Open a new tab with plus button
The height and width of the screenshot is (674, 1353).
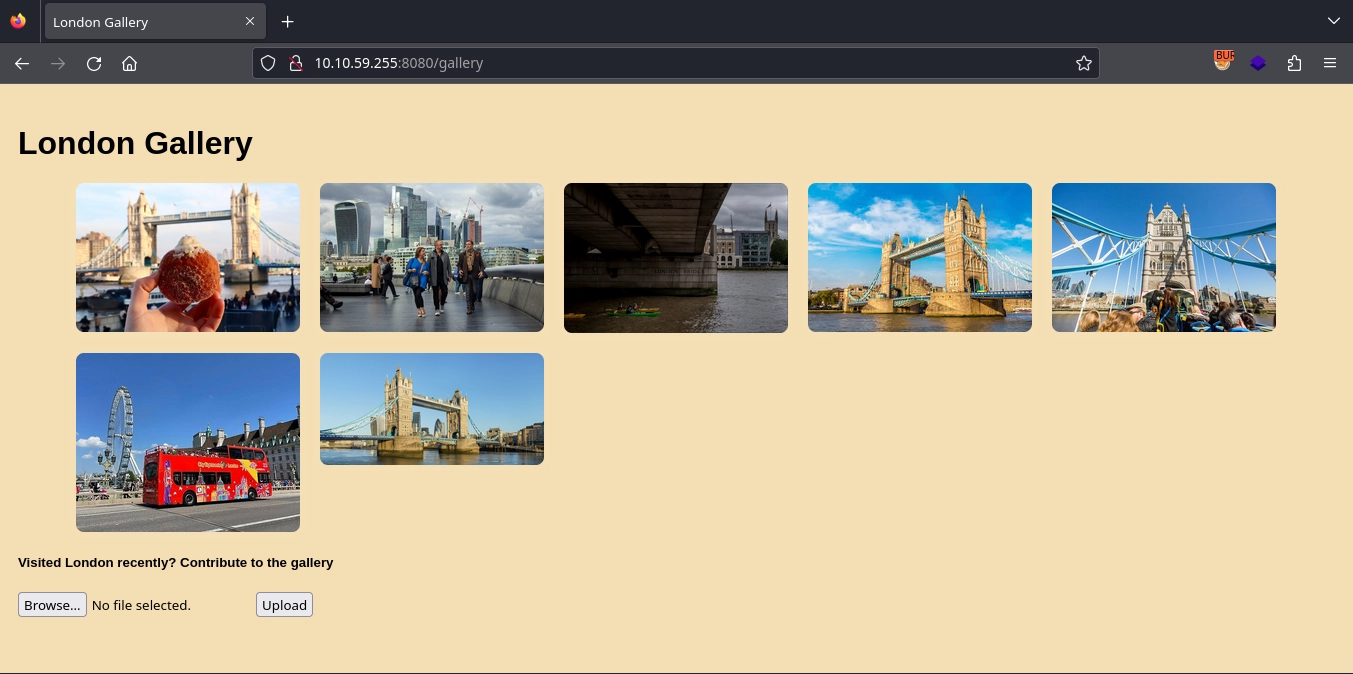287,22
